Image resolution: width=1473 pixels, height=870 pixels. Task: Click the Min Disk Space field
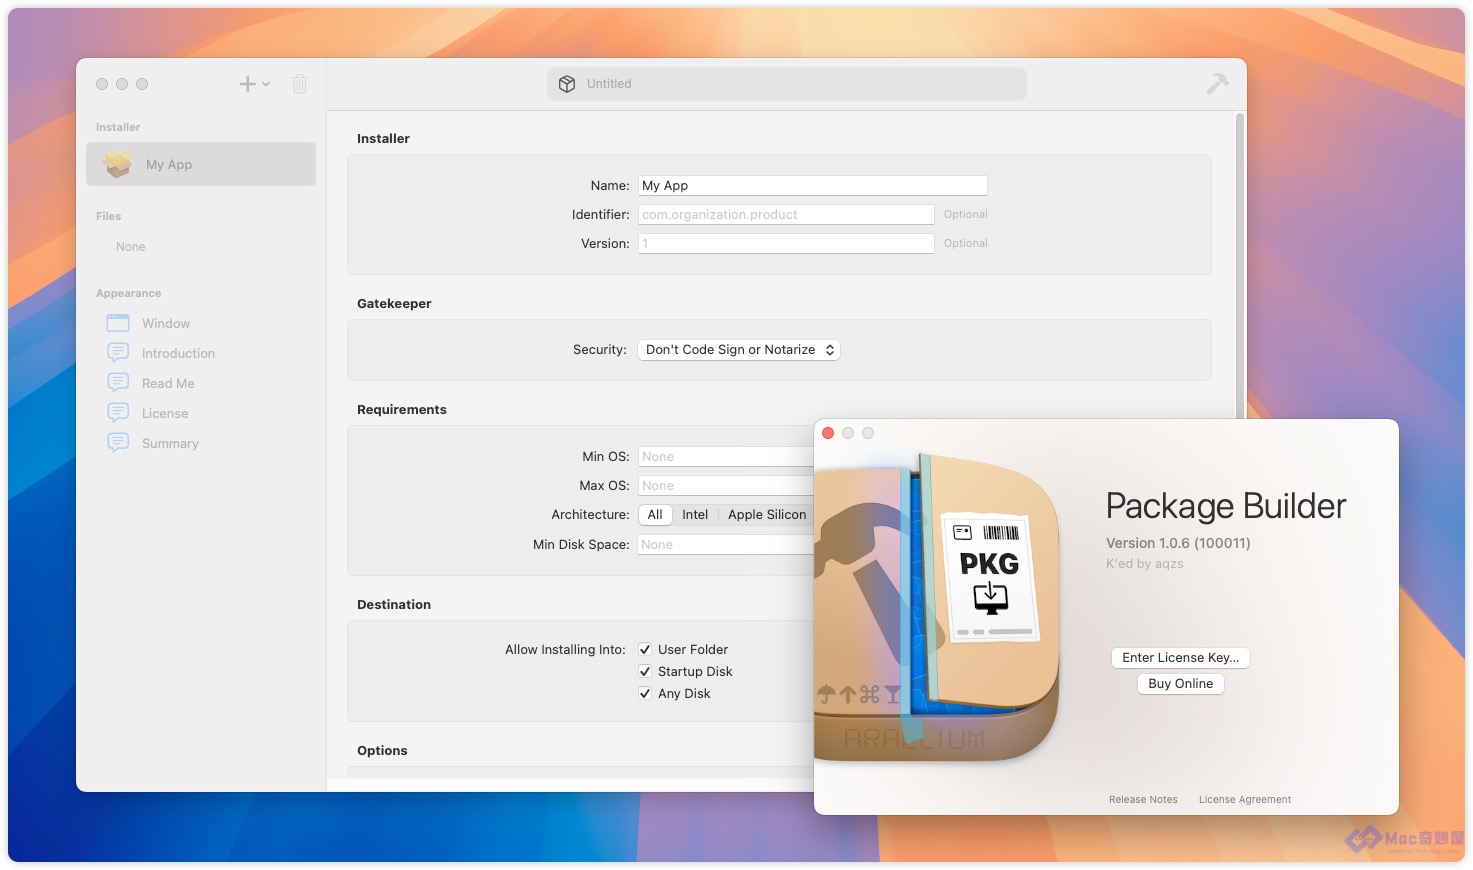click(726, 545)
